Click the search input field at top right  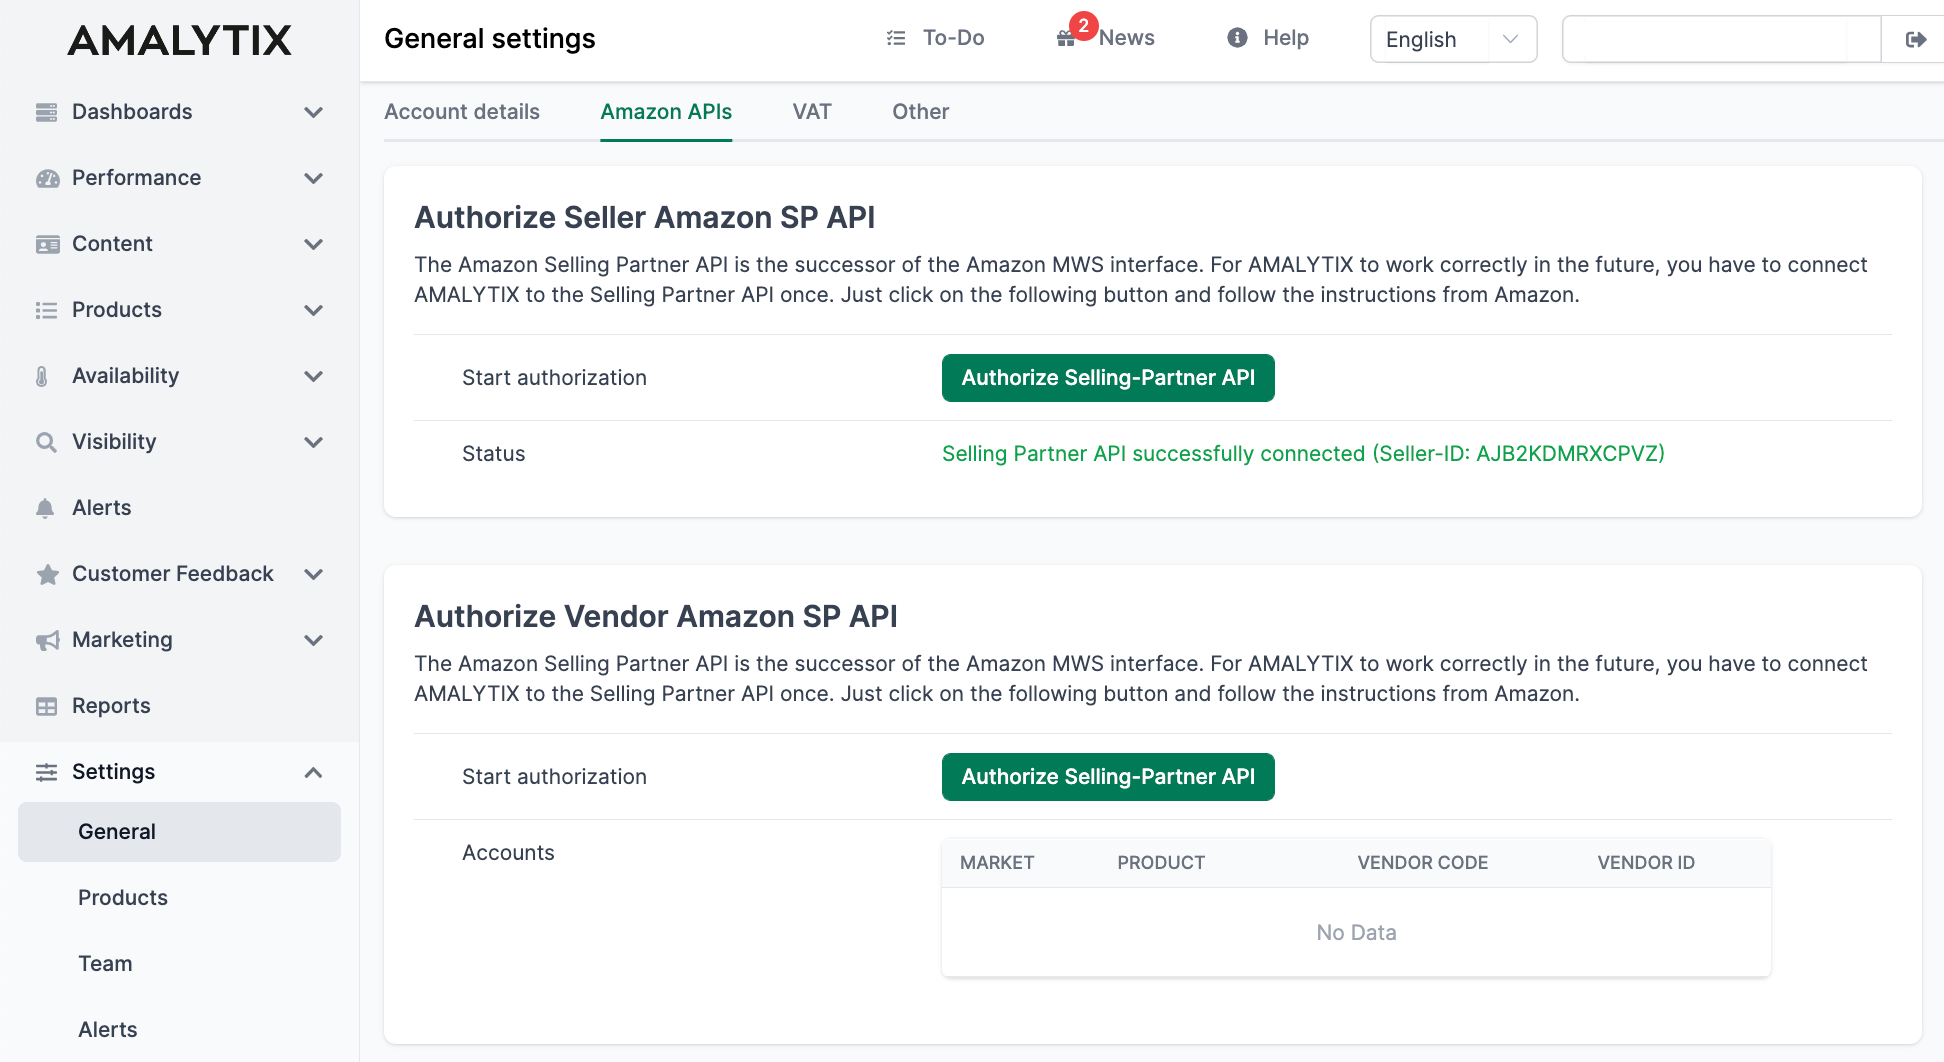coord(1720,38)
